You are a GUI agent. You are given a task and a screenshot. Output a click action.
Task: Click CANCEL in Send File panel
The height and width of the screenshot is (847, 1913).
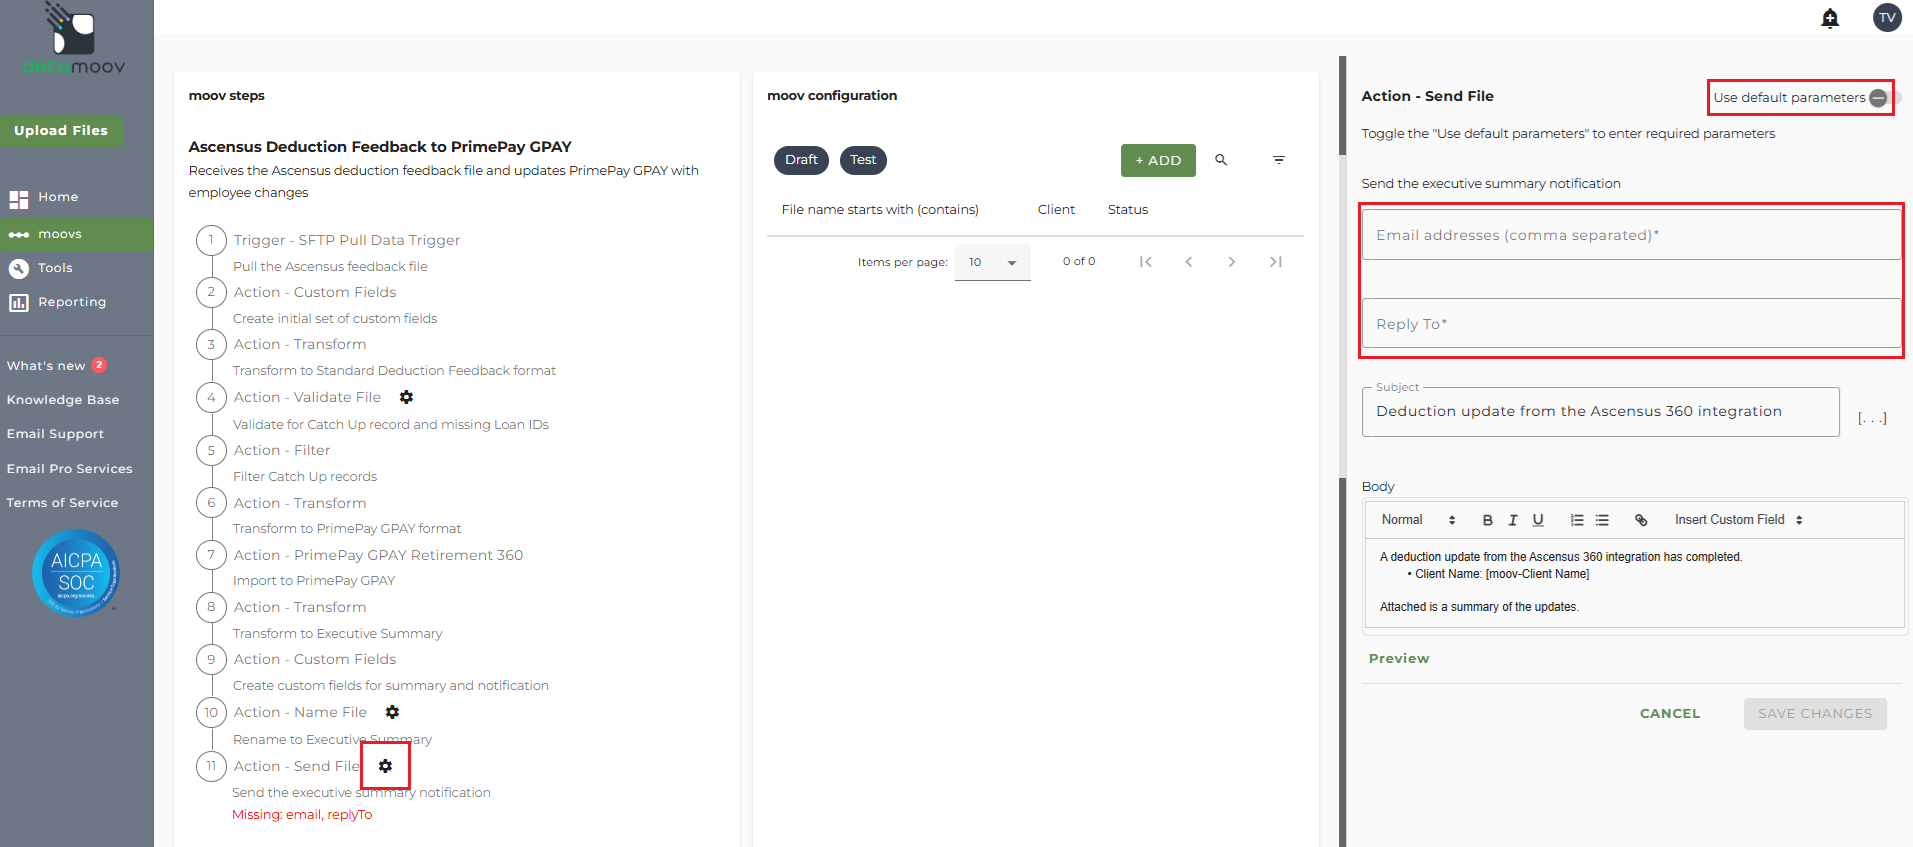click(1670, 714)
